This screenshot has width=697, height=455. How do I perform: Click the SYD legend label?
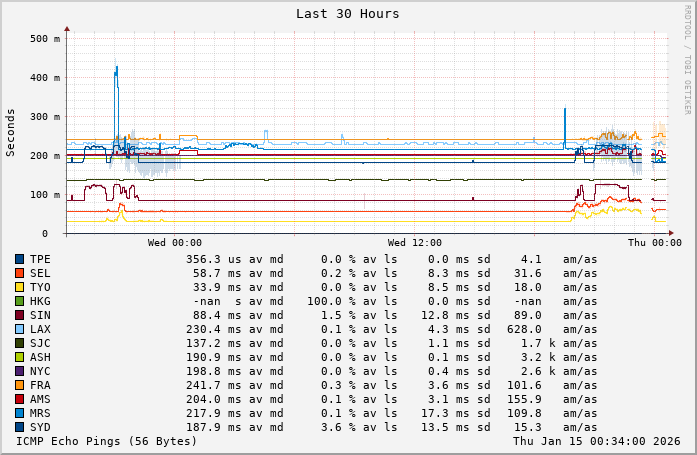(x=40, y=427)
